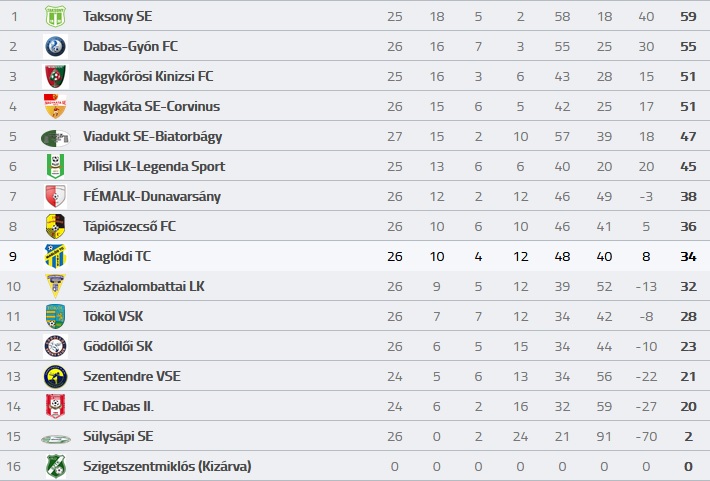Select the highlighted Maglódi TC row
710x481 pixels.
click(355, 256)
